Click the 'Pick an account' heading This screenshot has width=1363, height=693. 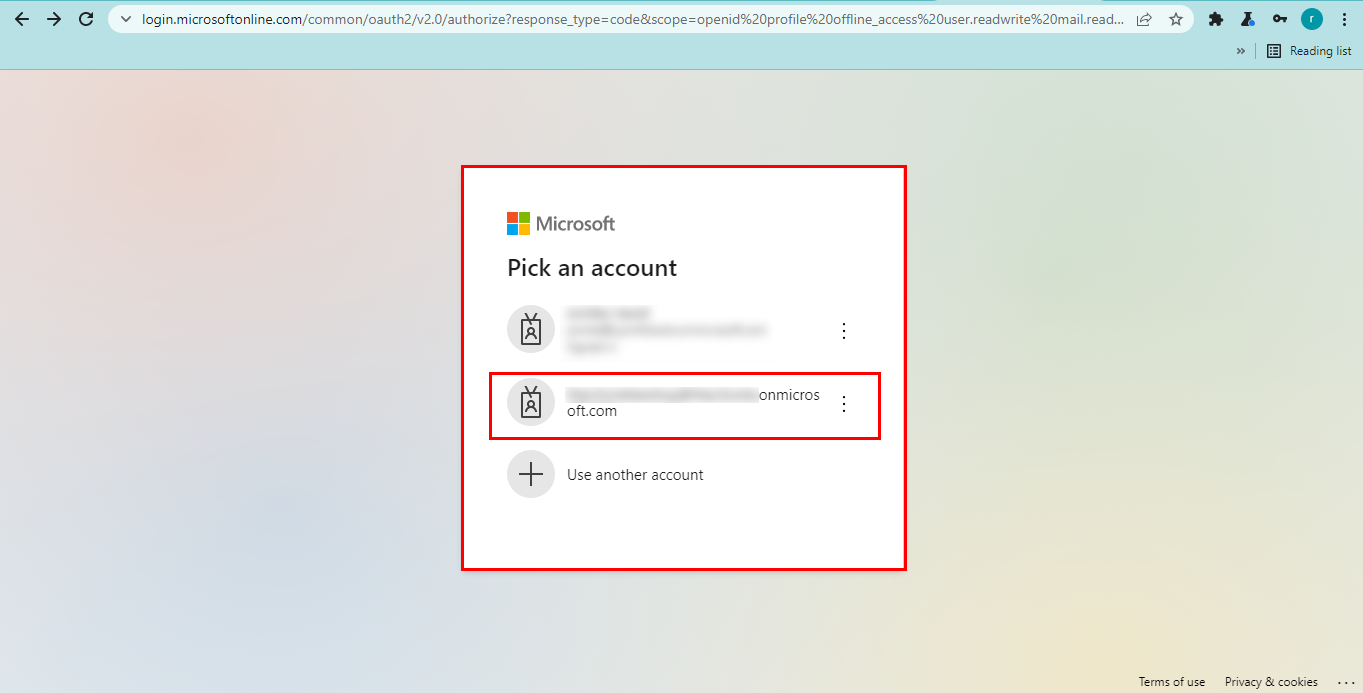click(x=592, y=268)
